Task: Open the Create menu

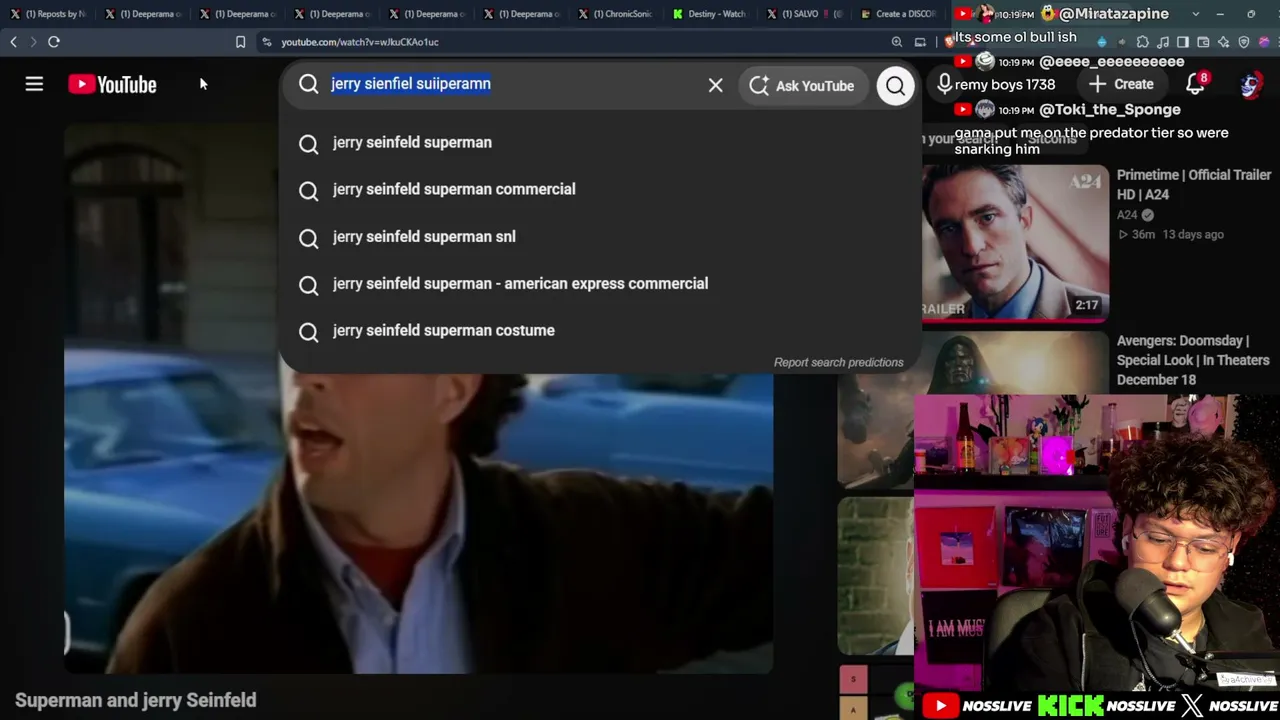Action: click(x=1120, y=85)
